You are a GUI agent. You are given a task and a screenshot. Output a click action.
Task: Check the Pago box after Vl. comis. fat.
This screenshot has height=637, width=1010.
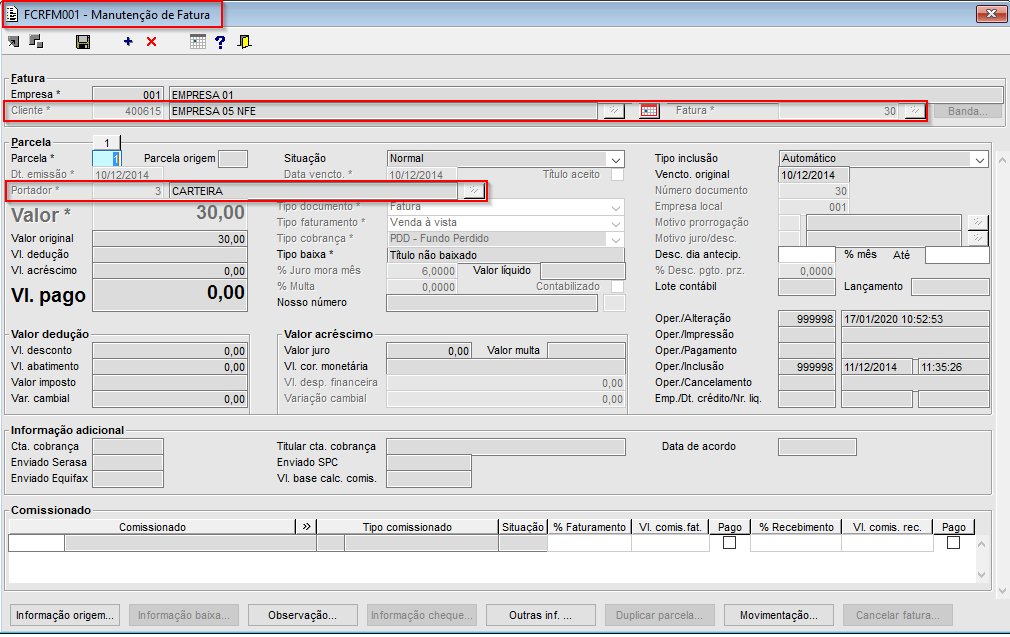pos(729,543)
